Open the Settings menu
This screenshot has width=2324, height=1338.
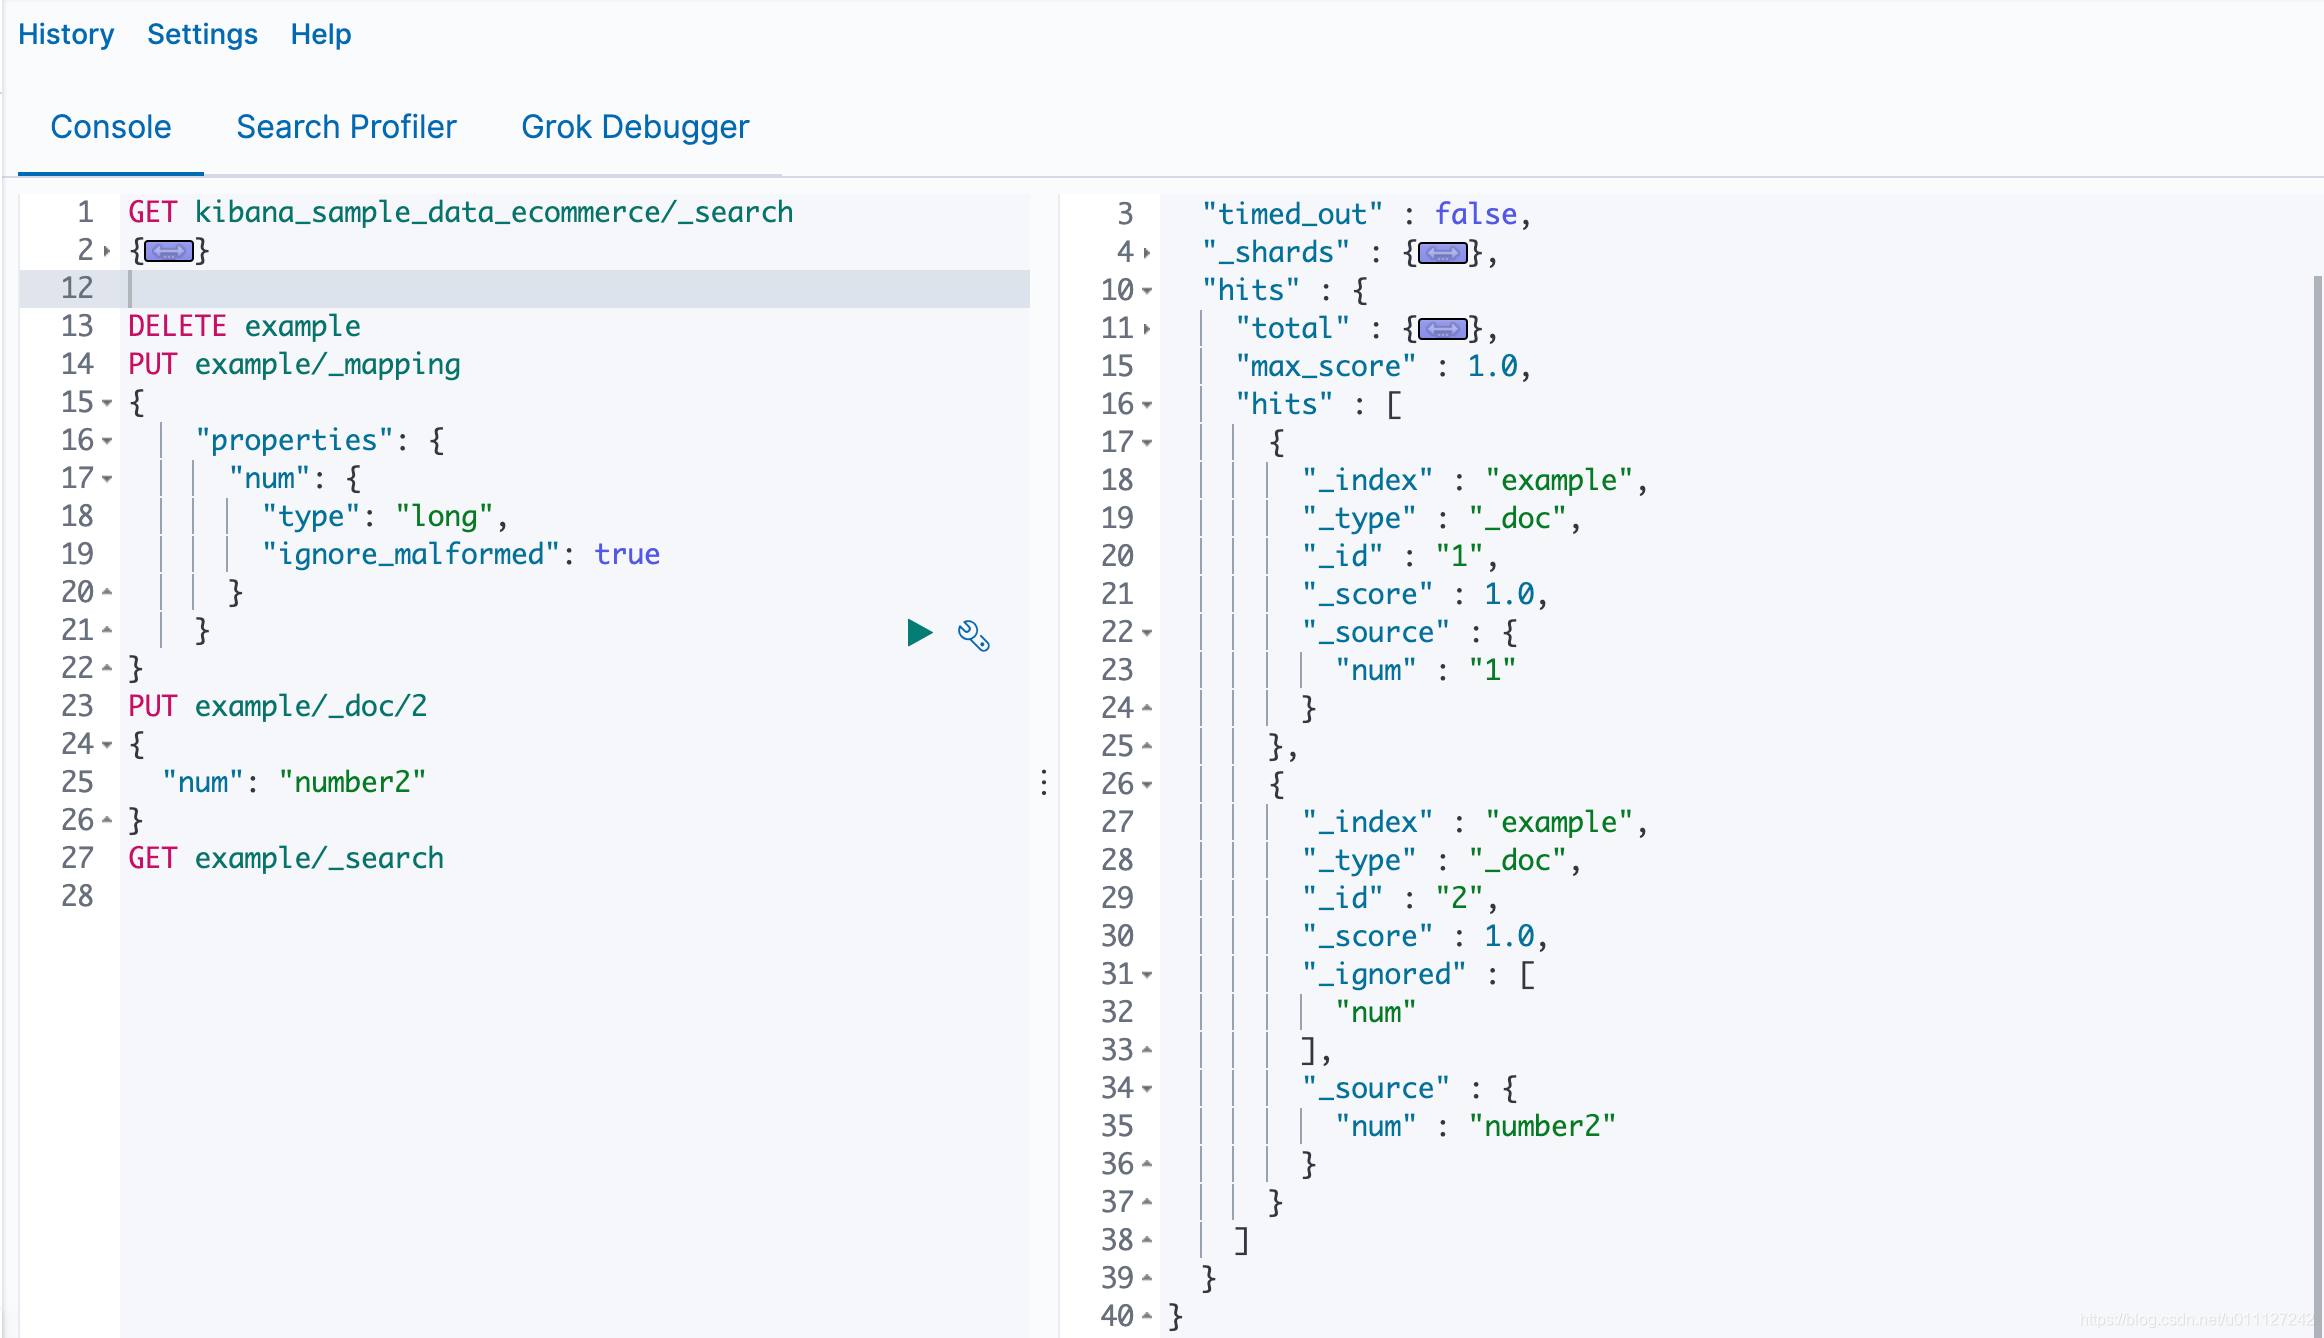202,34
